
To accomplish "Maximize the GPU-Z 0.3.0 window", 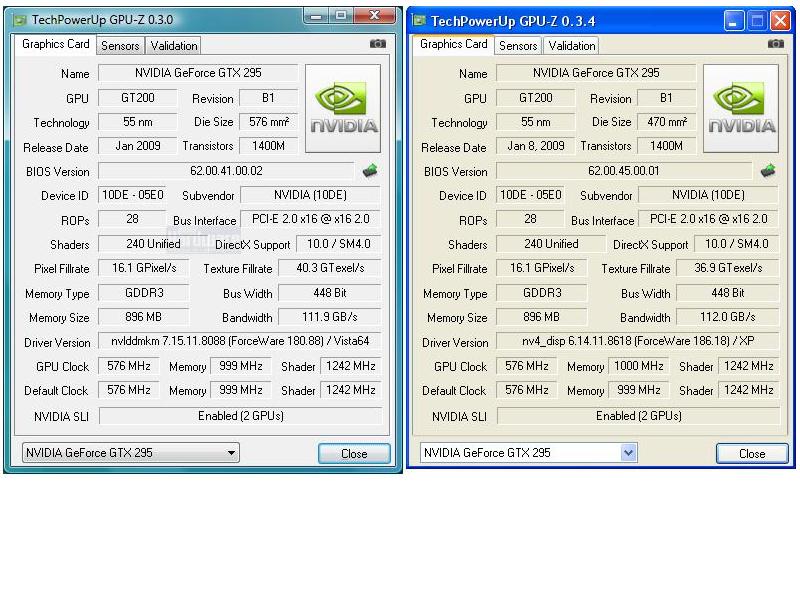I will (340, 16).
